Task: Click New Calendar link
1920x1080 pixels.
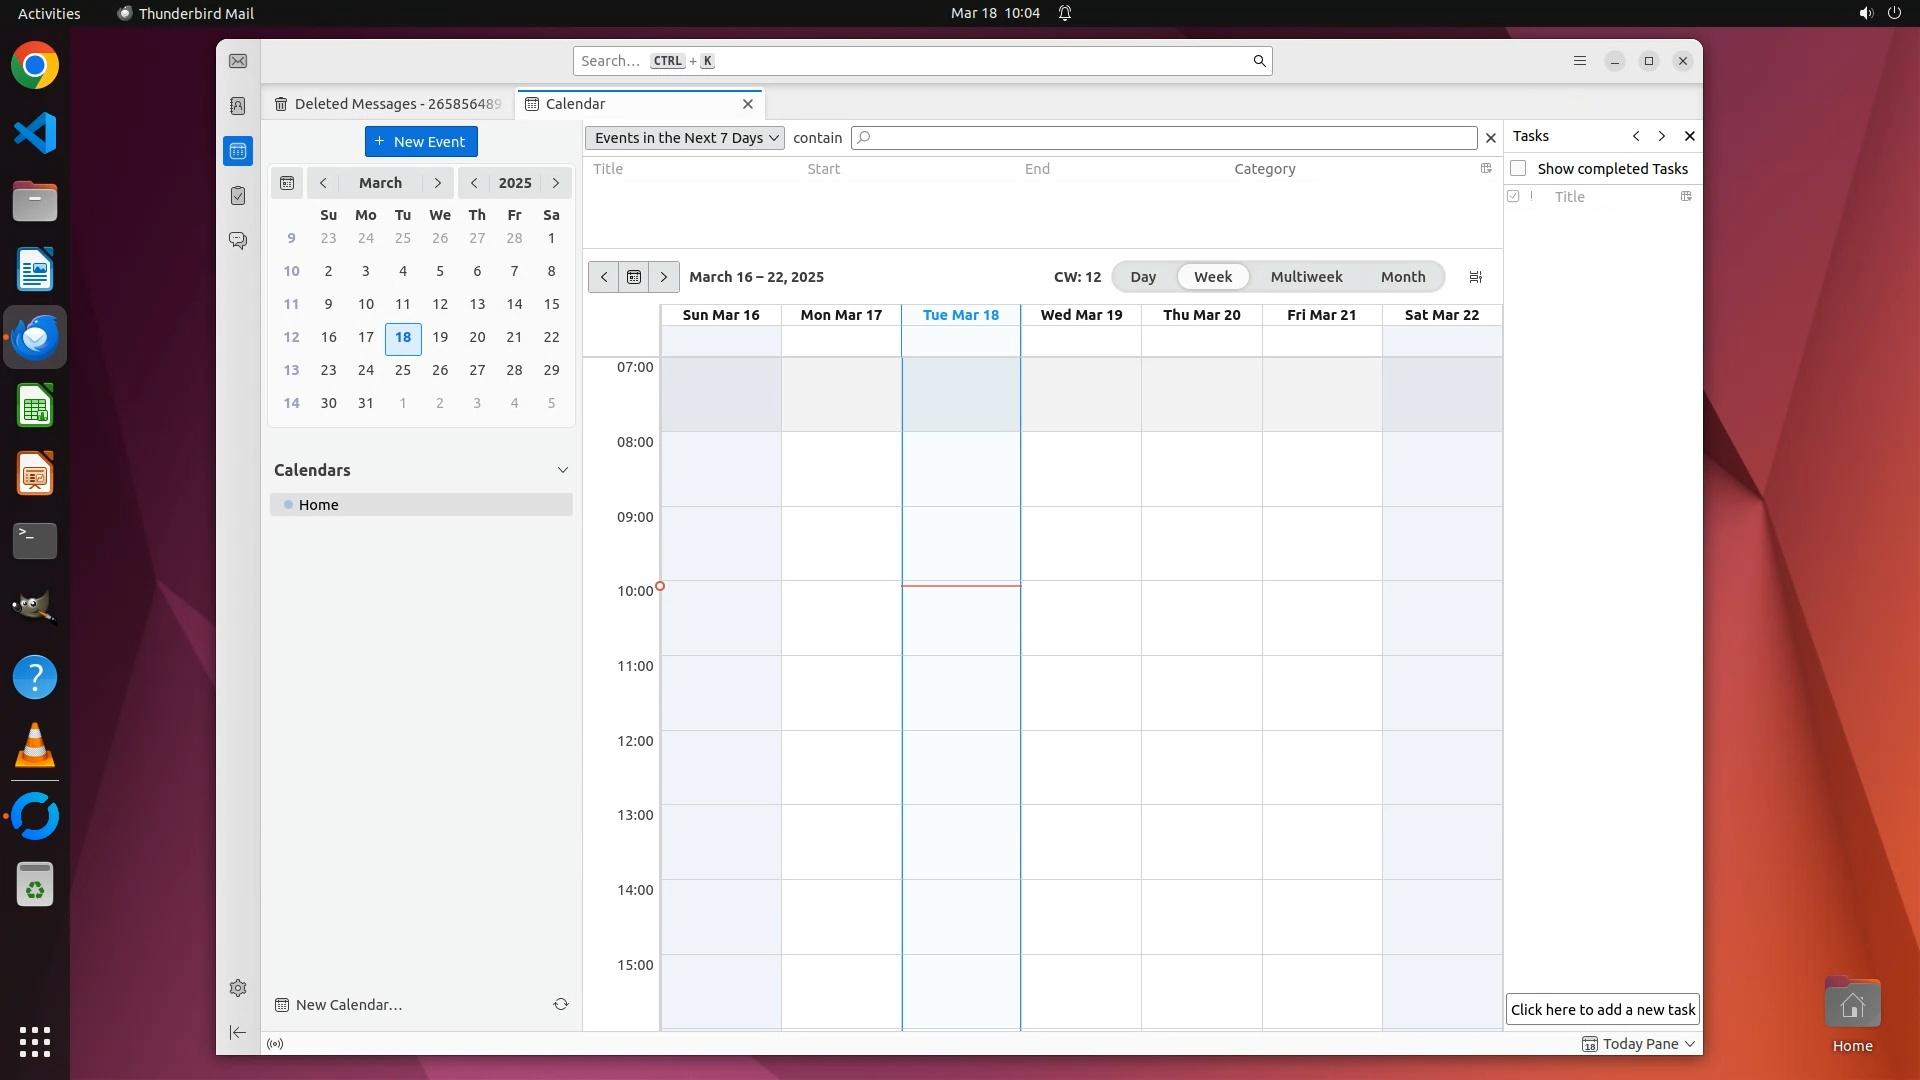Action: coord(348,1005)
